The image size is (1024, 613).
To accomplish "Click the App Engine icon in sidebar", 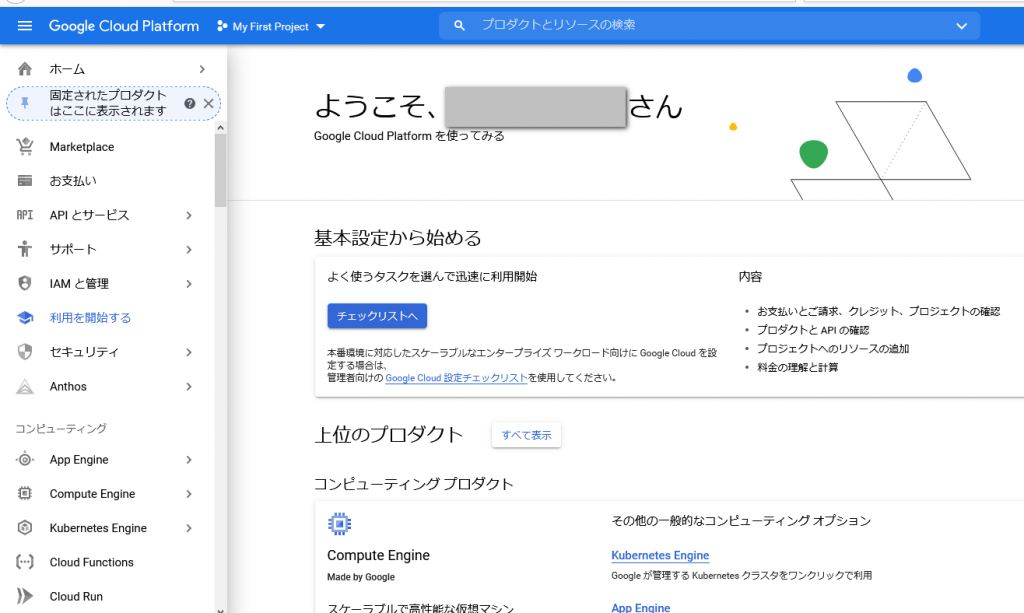I will pyautogui.click(x=25, y=460).
